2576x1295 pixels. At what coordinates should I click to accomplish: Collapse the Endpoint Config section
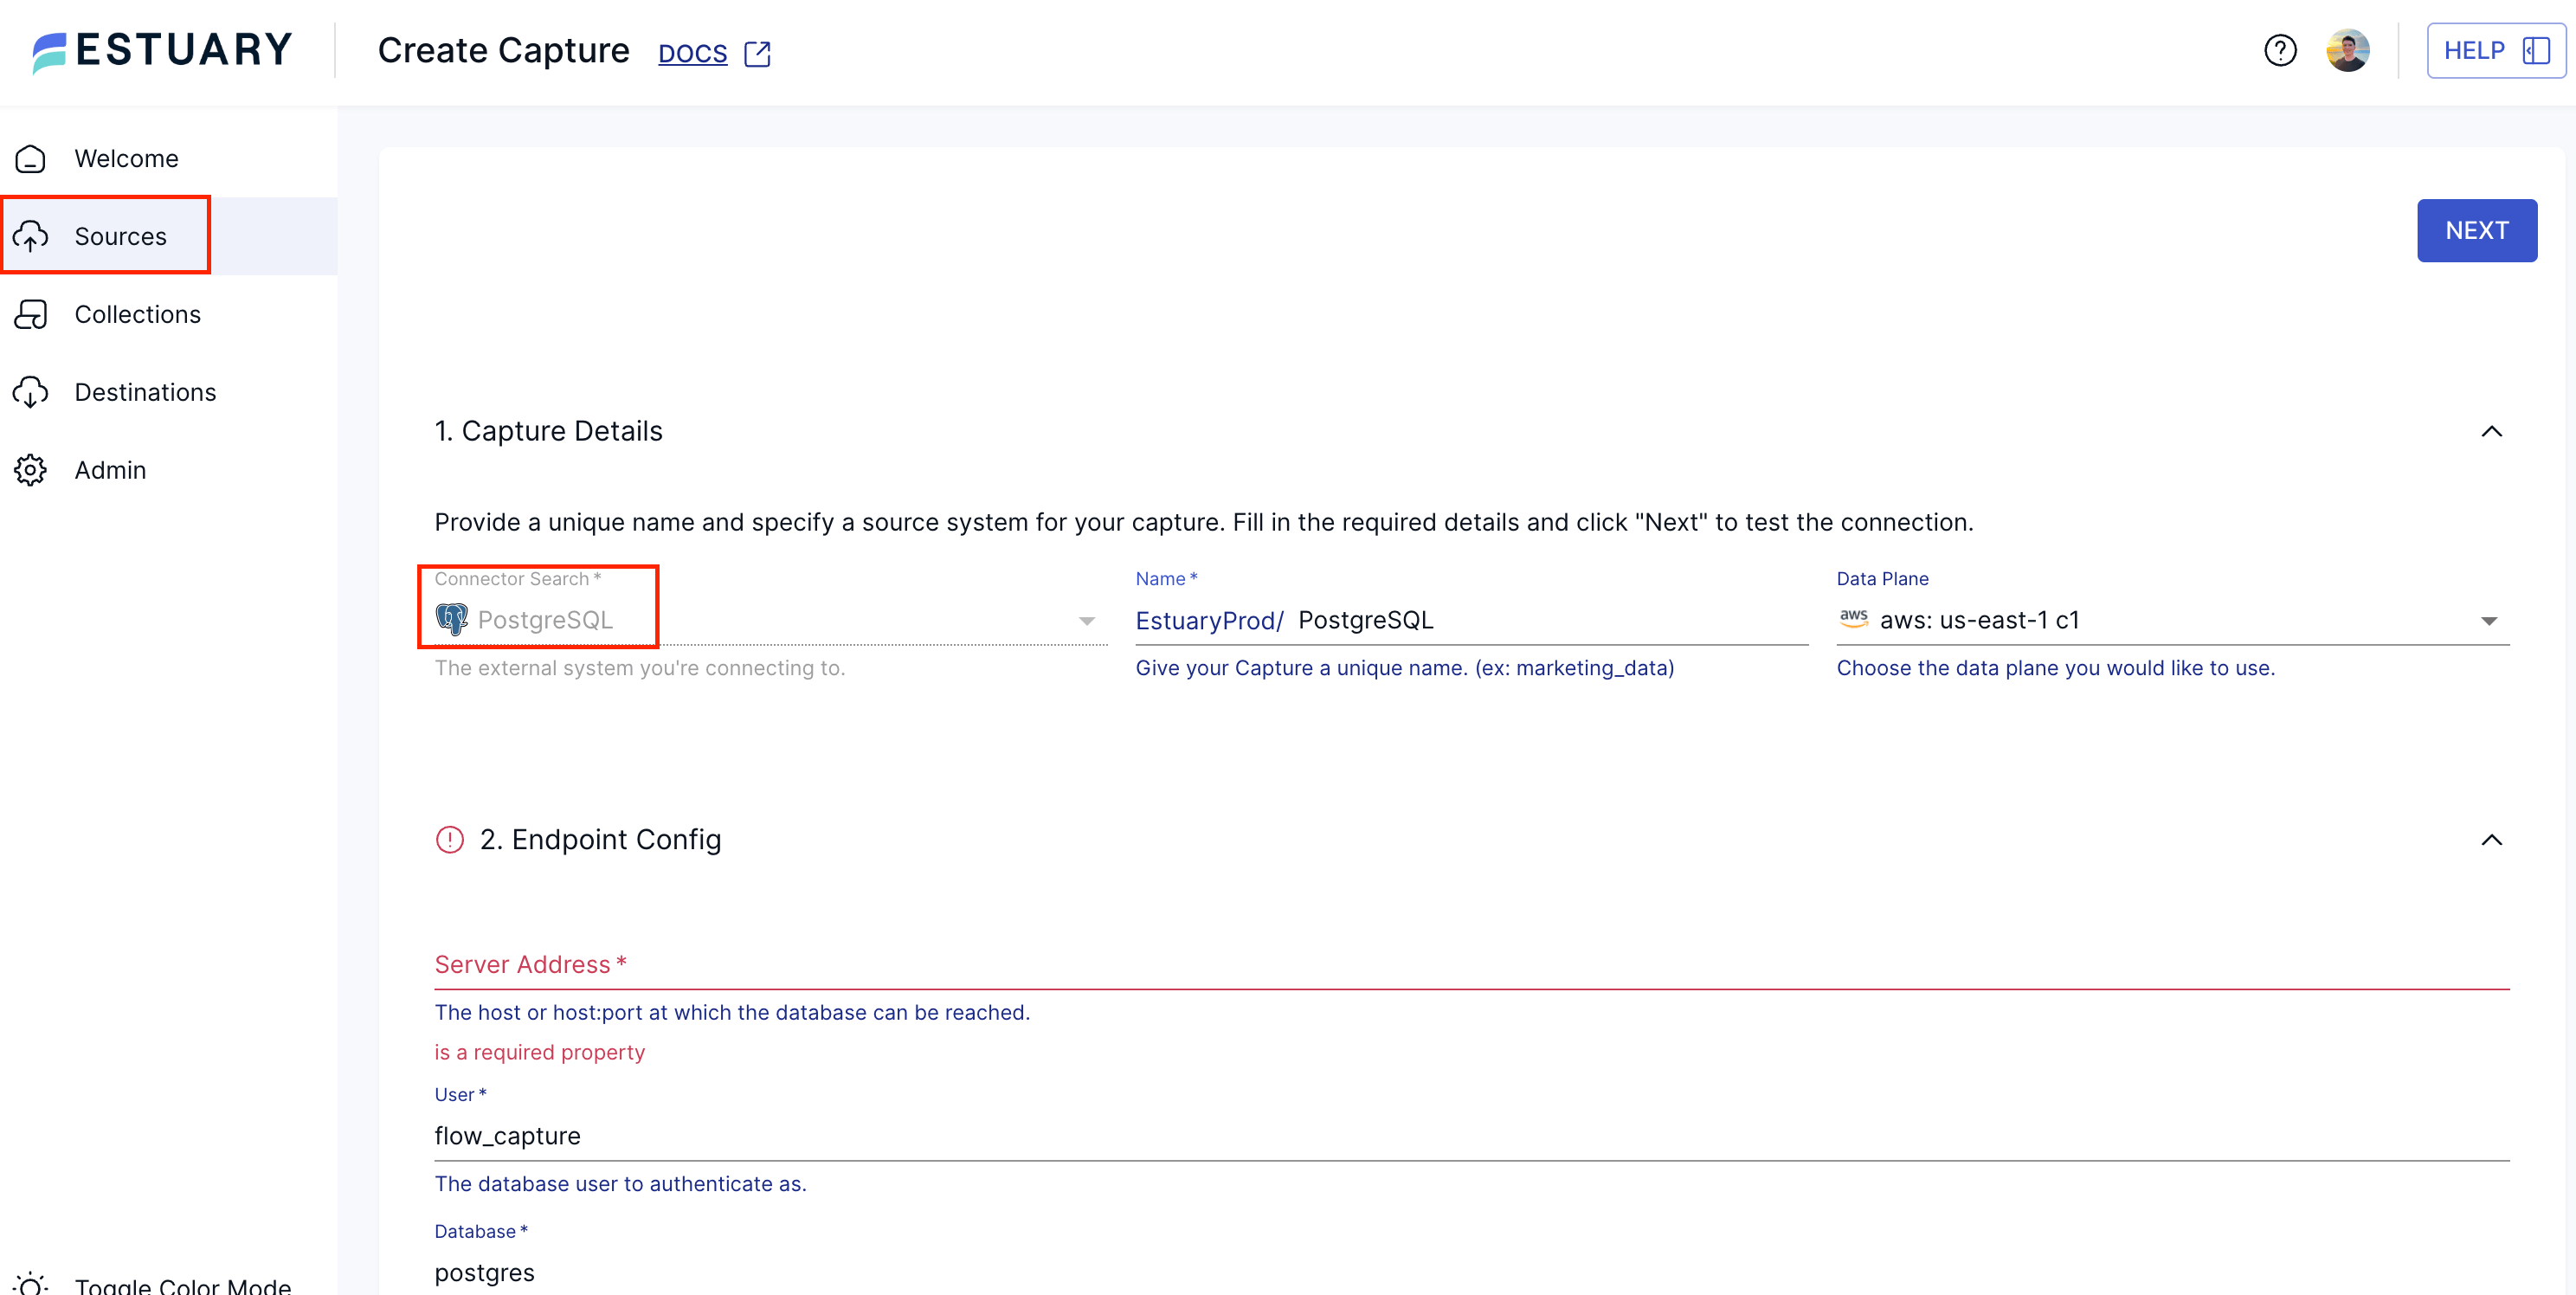(x=2491, y=840)
